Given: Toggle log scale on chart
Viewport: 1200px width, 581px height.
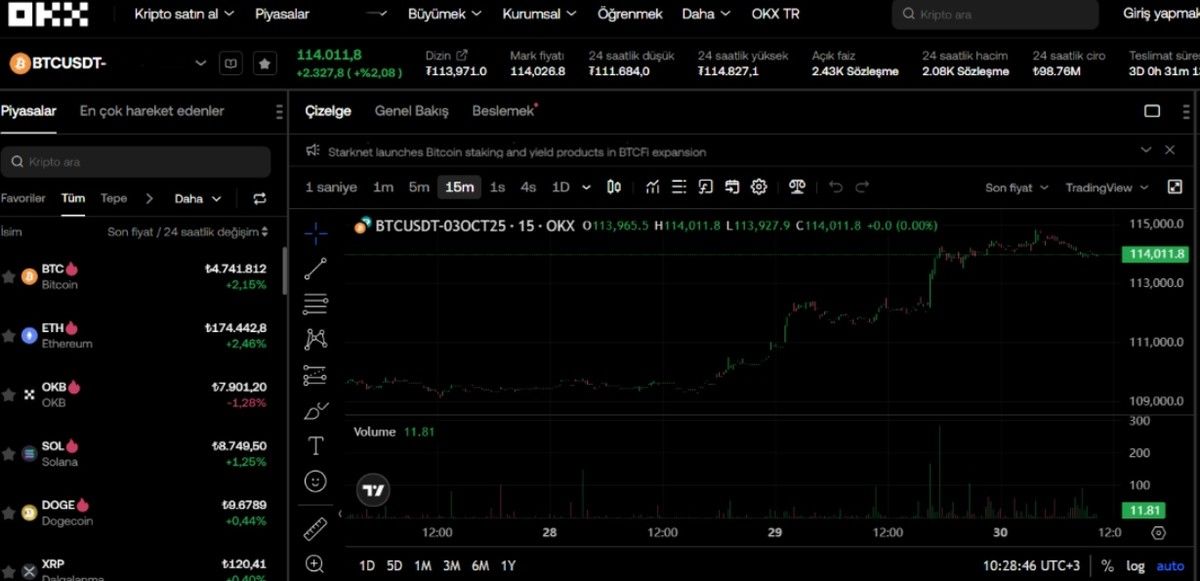Looking at the screenshot, I should point(1135,566).
